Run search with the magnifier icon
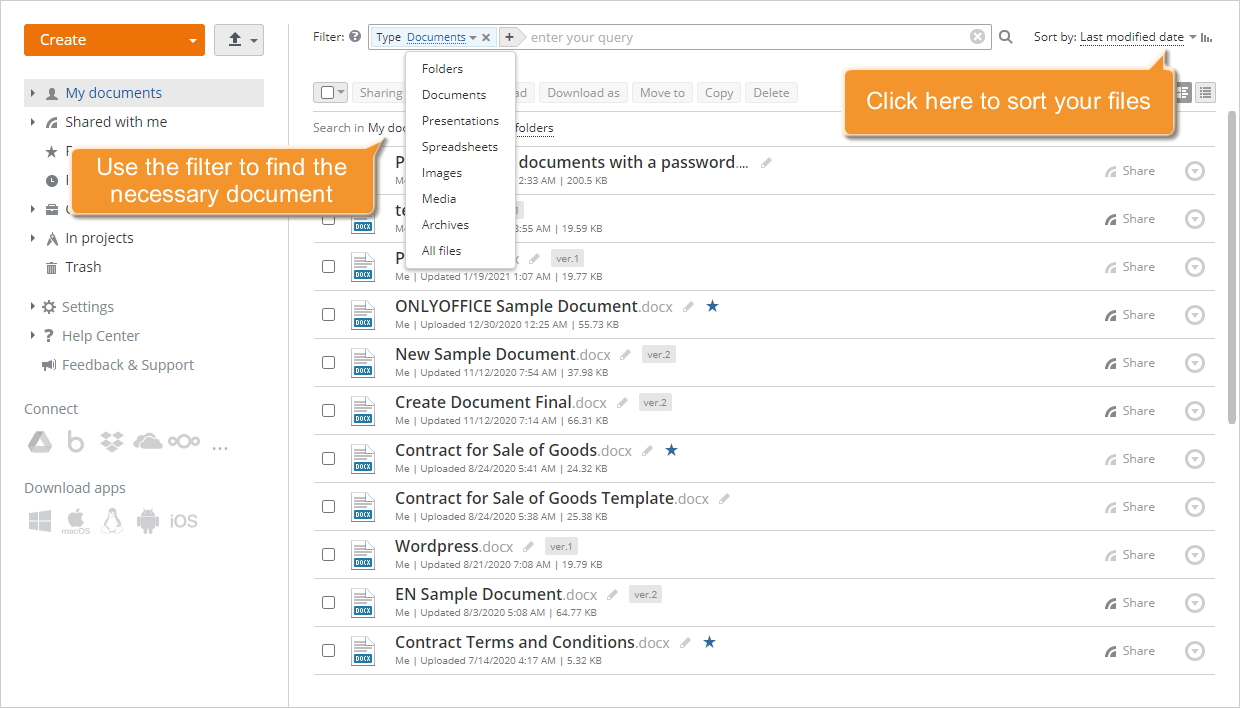 (1005, 36)
